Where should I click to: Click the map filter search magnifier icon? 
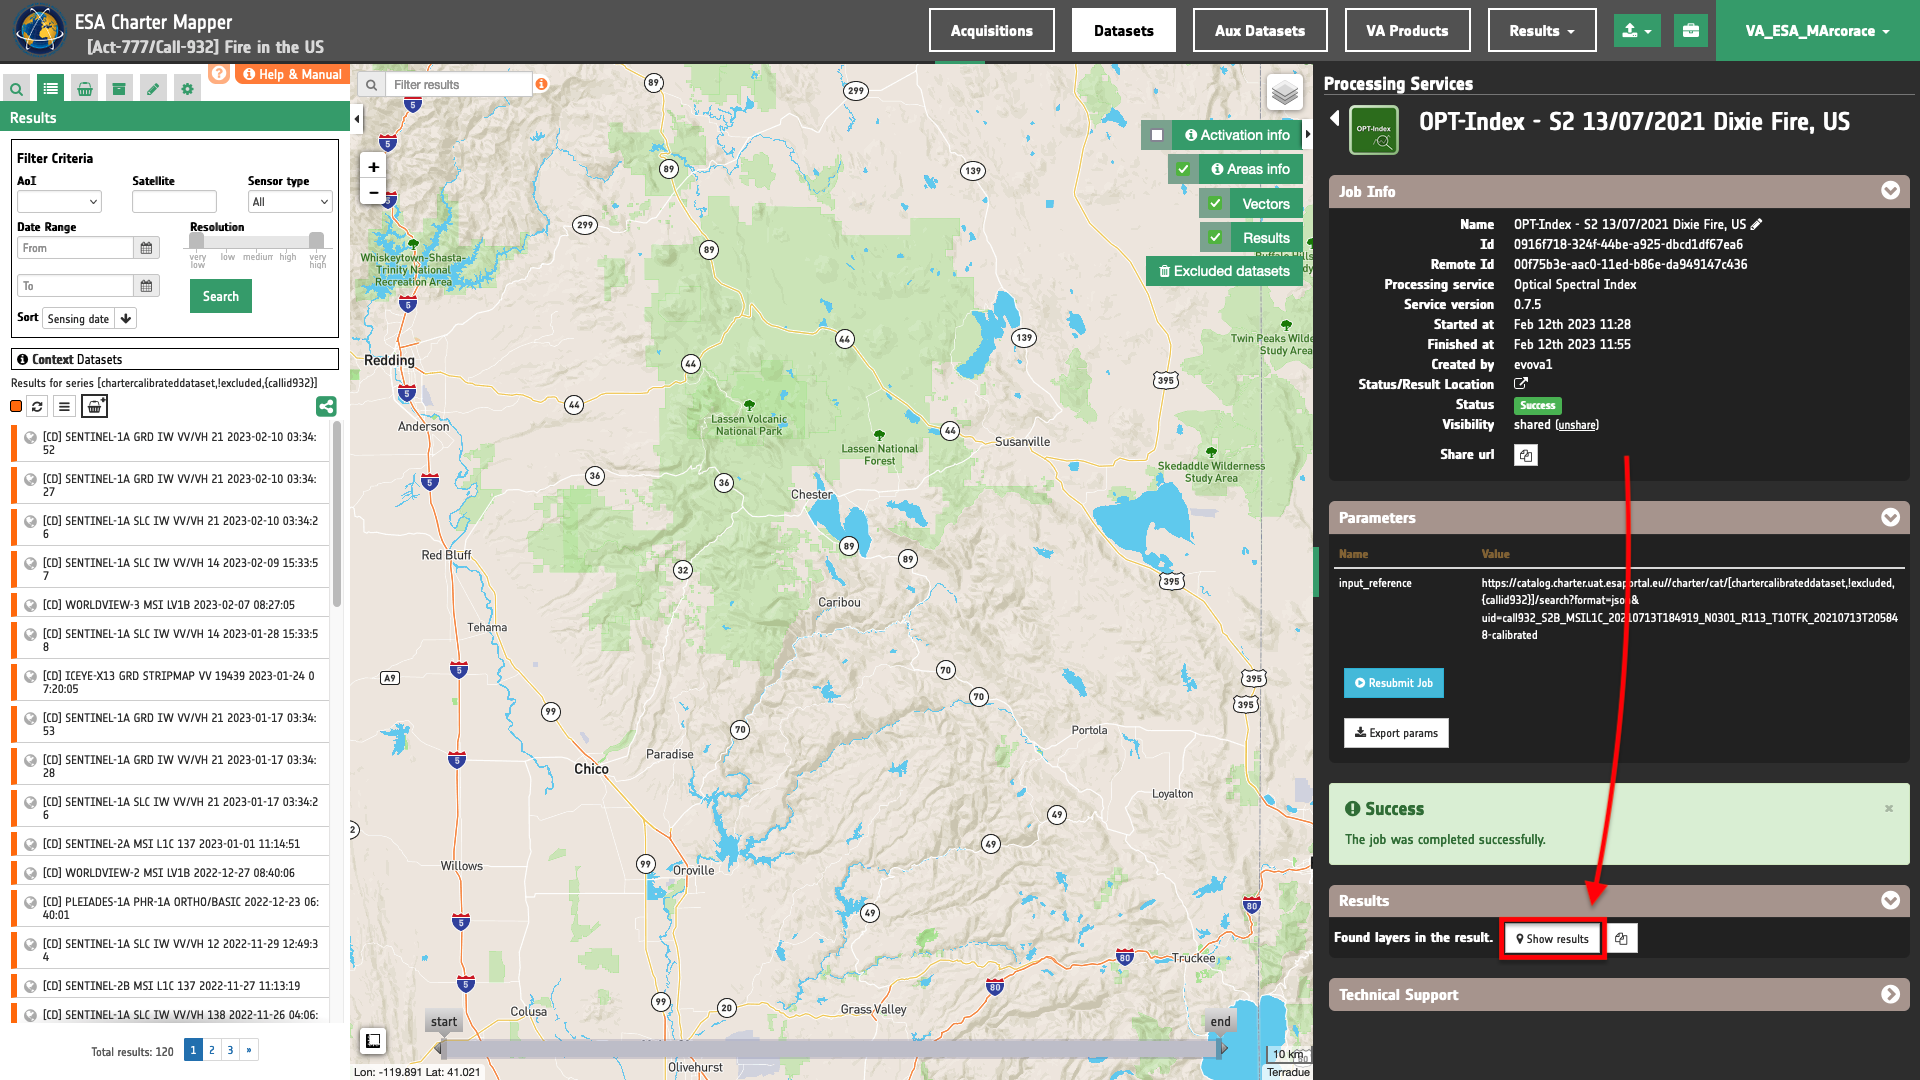[x=371, y=85]
